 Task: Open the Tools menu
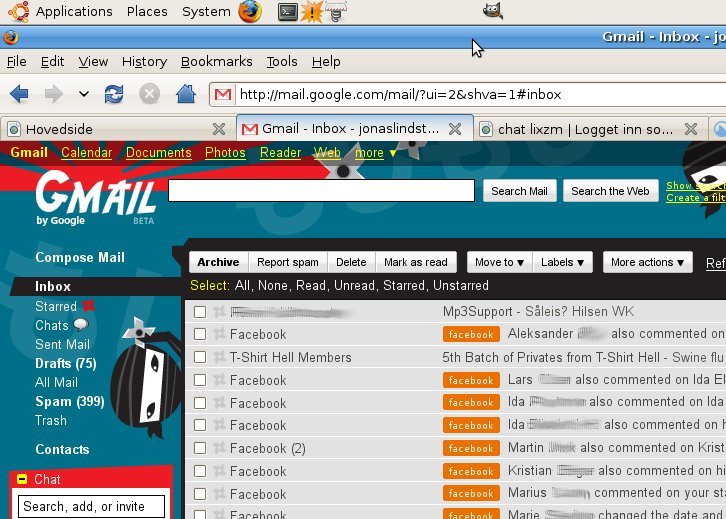282,62
